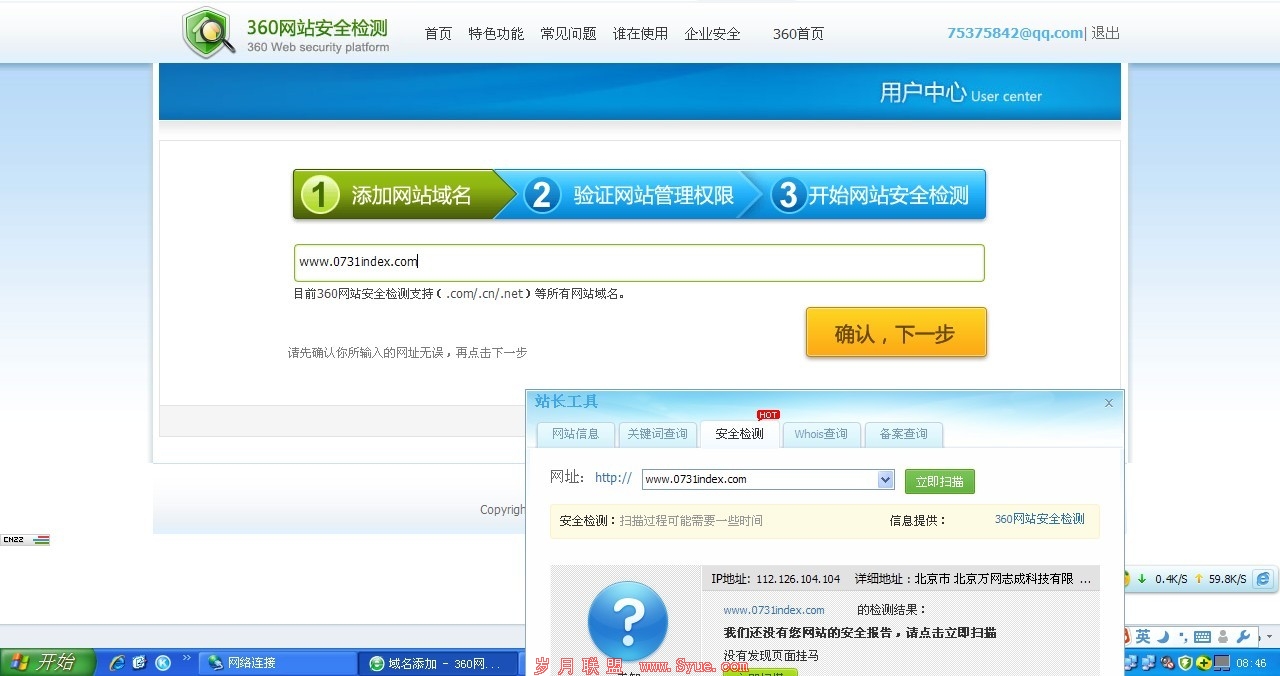Toggle 英 input language indicator
This screenshot has width=1280, height=676.
1141,635
